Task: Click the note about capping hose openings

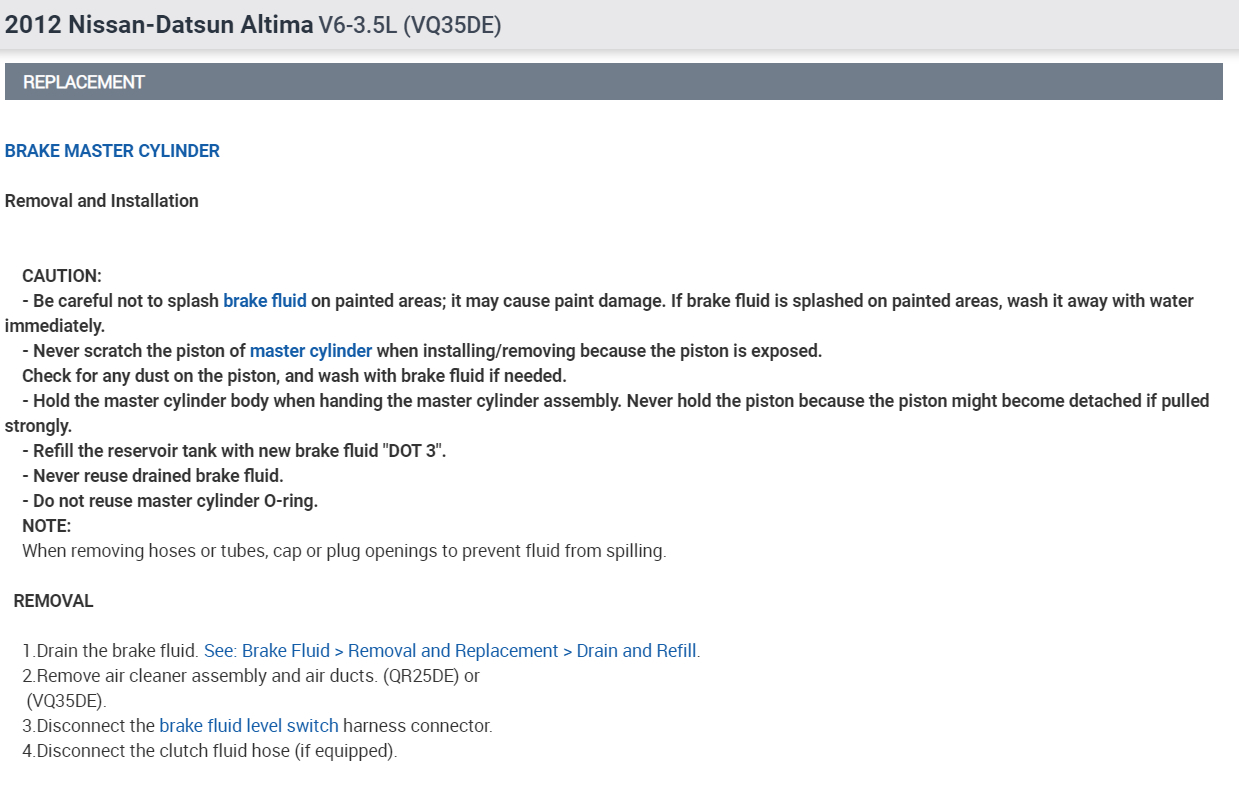Action: [x=343, y=551]
